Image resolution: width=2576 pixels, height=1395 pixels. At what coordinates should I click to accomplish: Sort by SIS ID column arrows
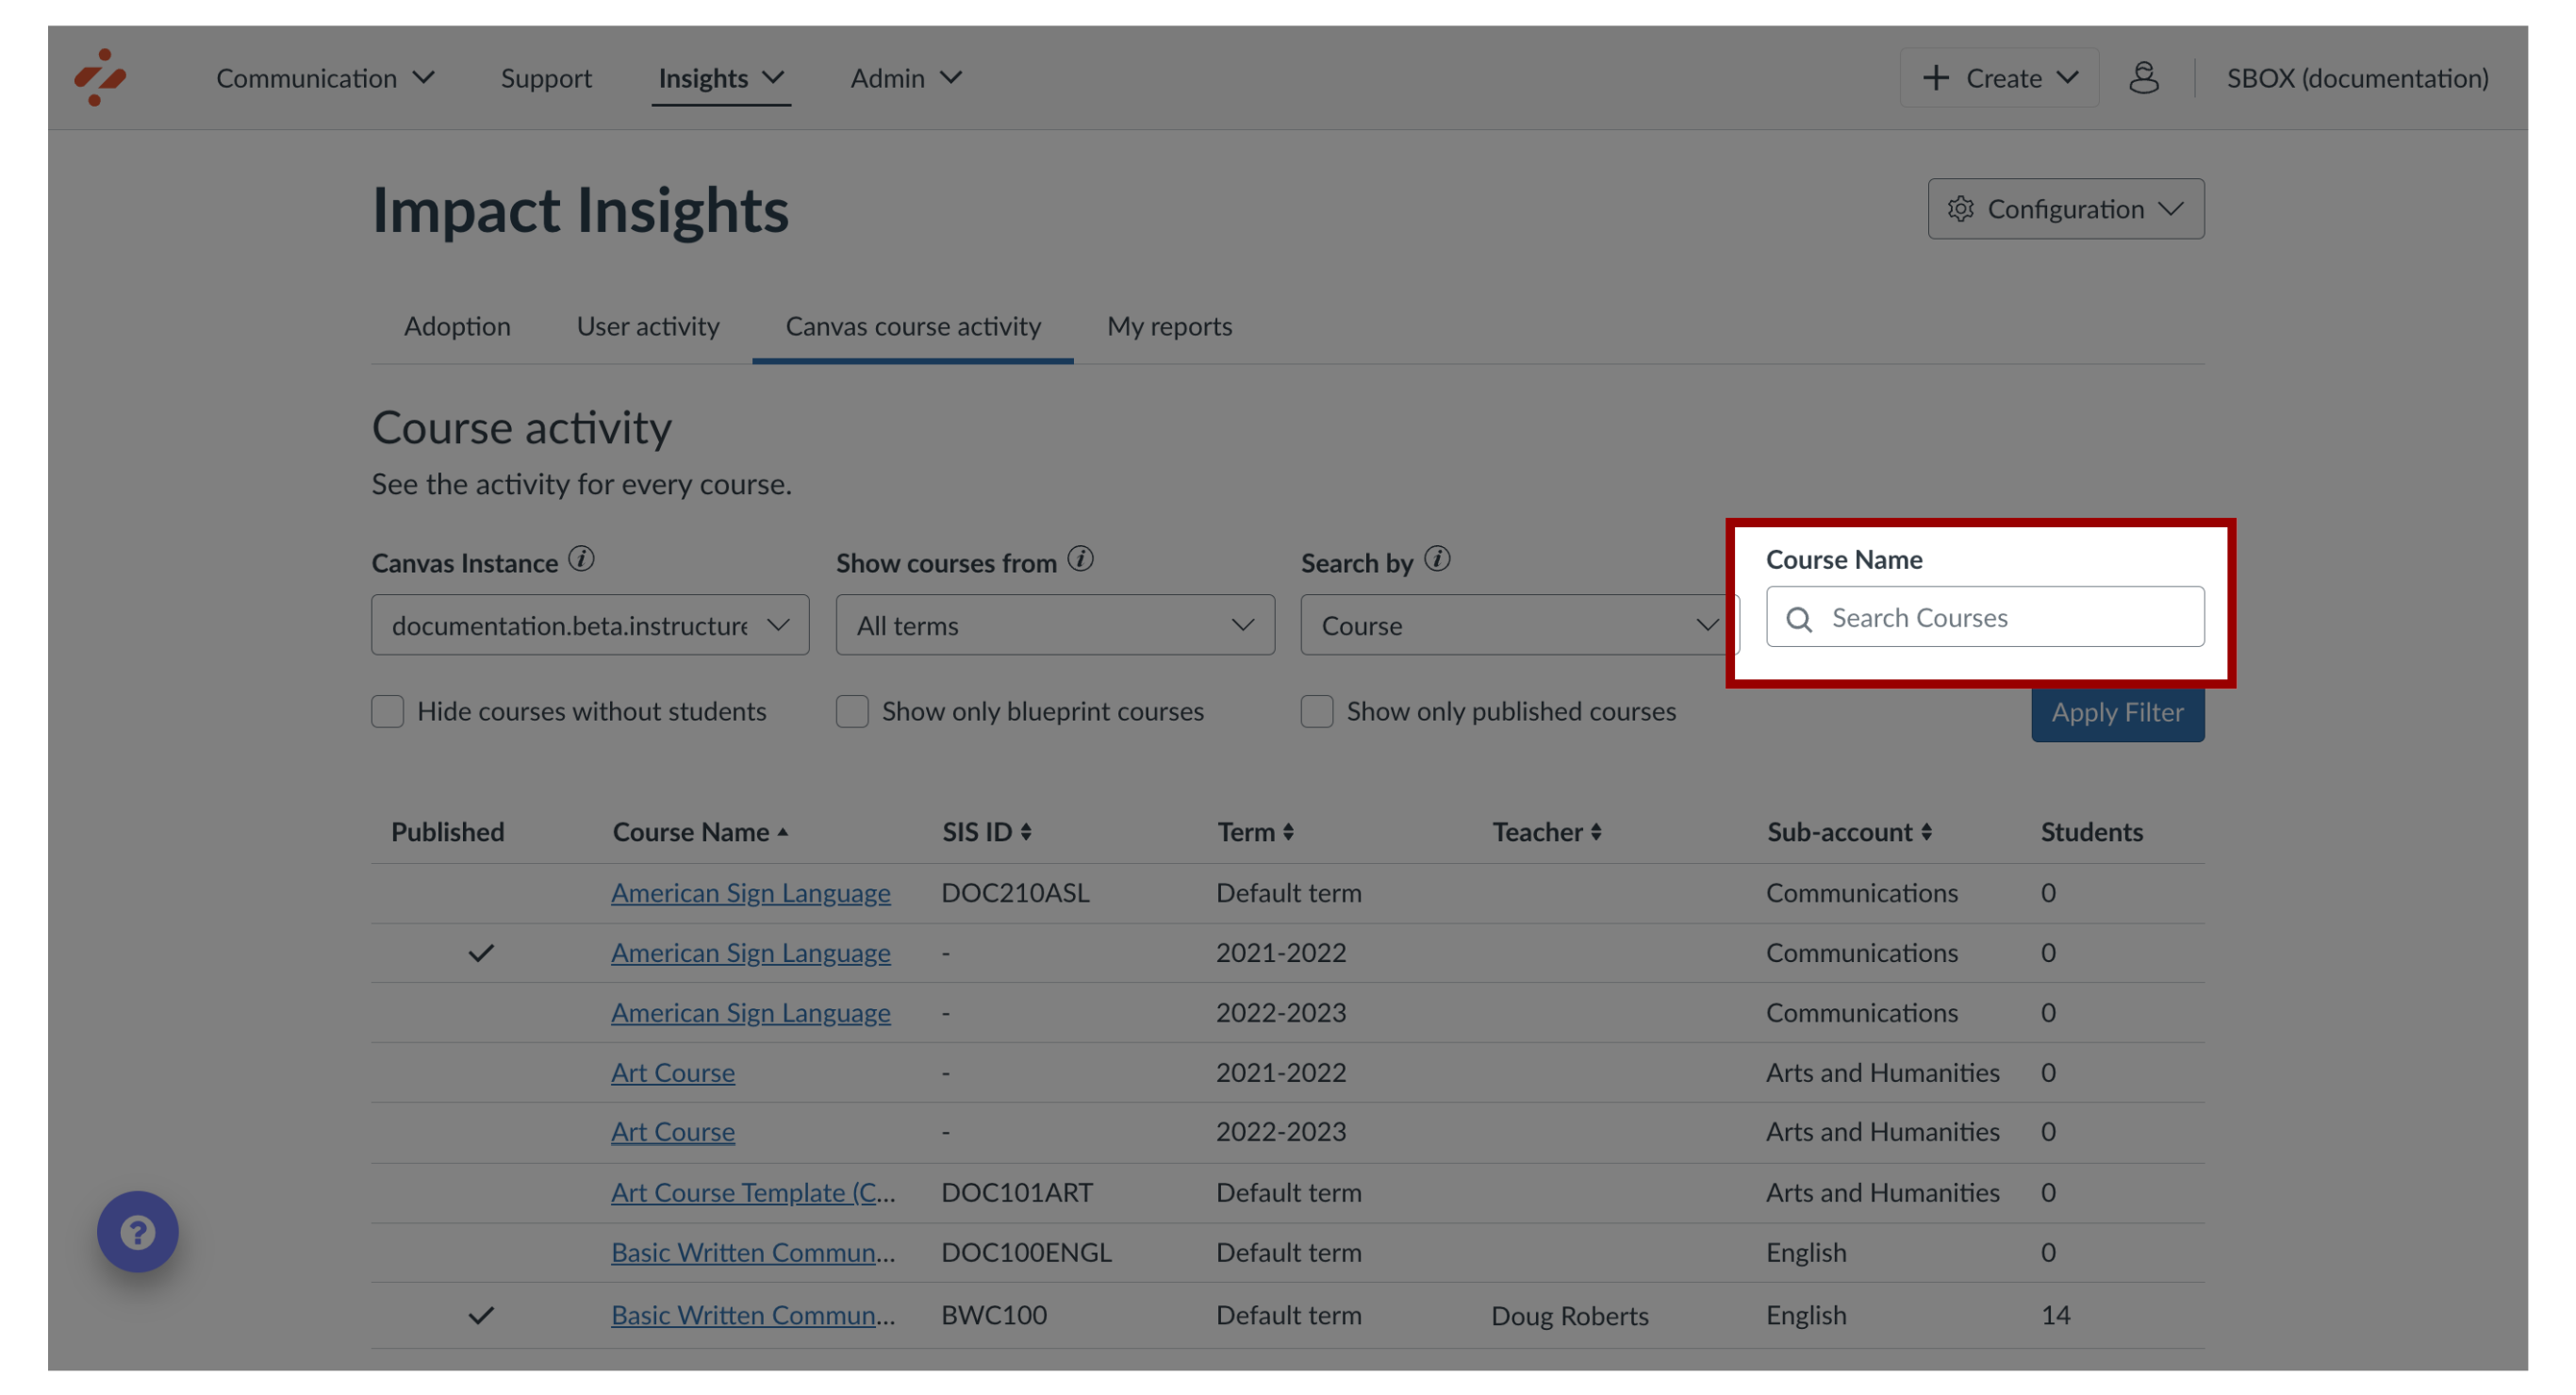(x=1026, y=832)
